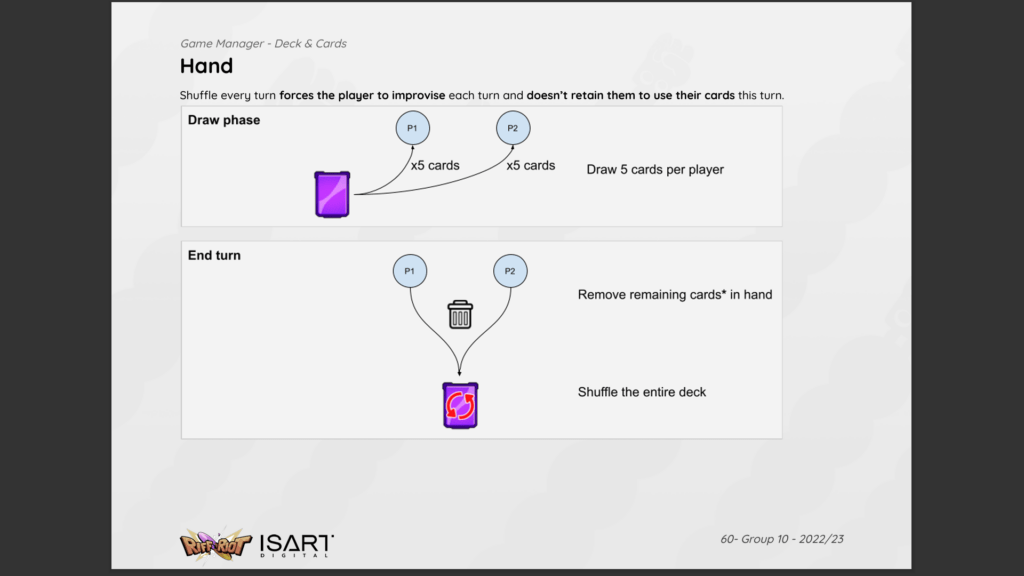Click the "x5 cards" label below P1

point(435,165)
